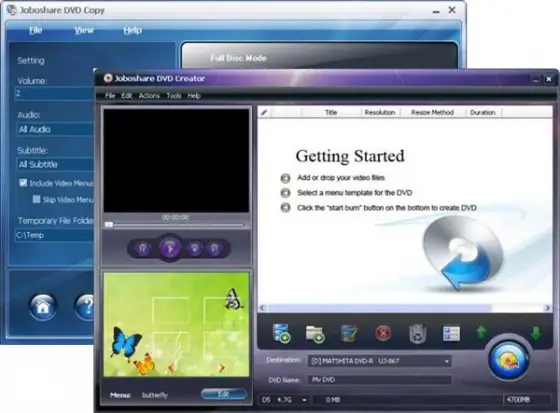Click the preview seek slider handle

pyautogui.click(x=109, y=225)
